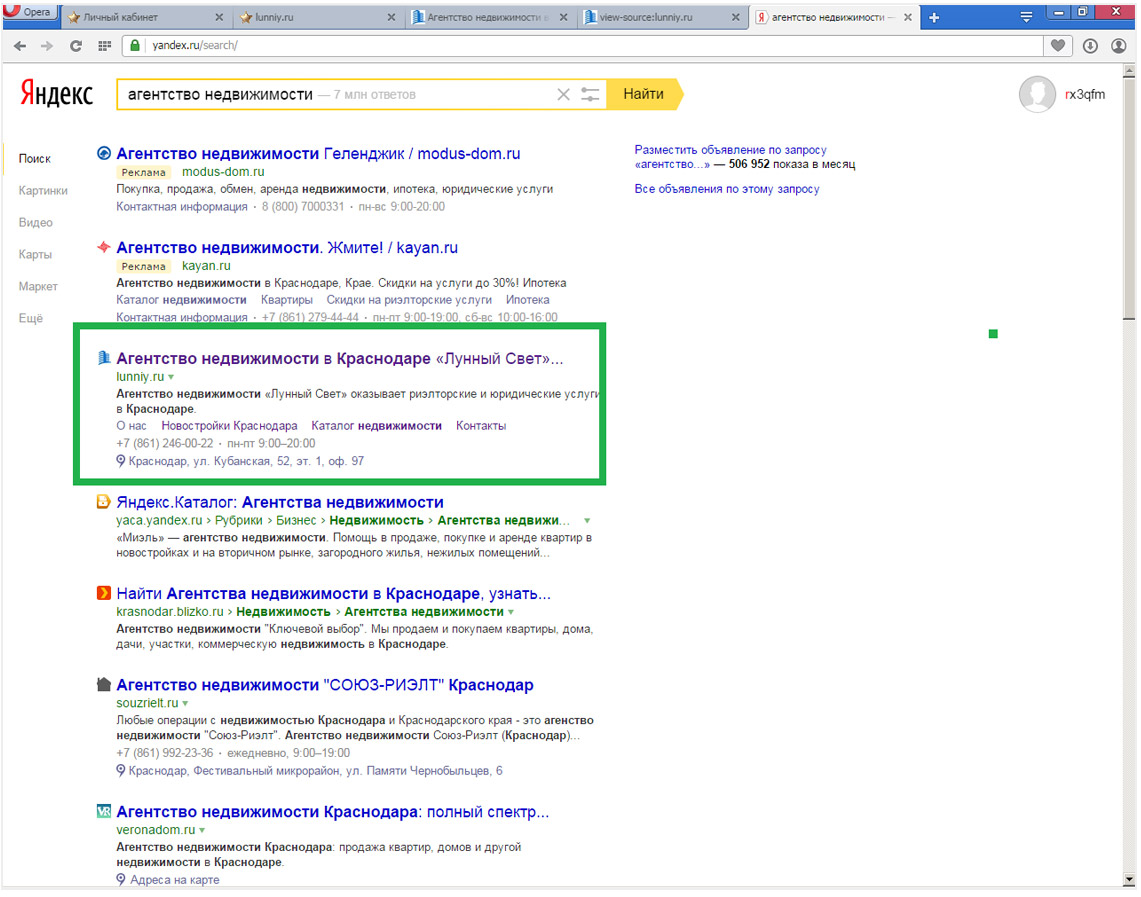
Task: Open the Ещё section menu
Action: click(x=31, y=319)
